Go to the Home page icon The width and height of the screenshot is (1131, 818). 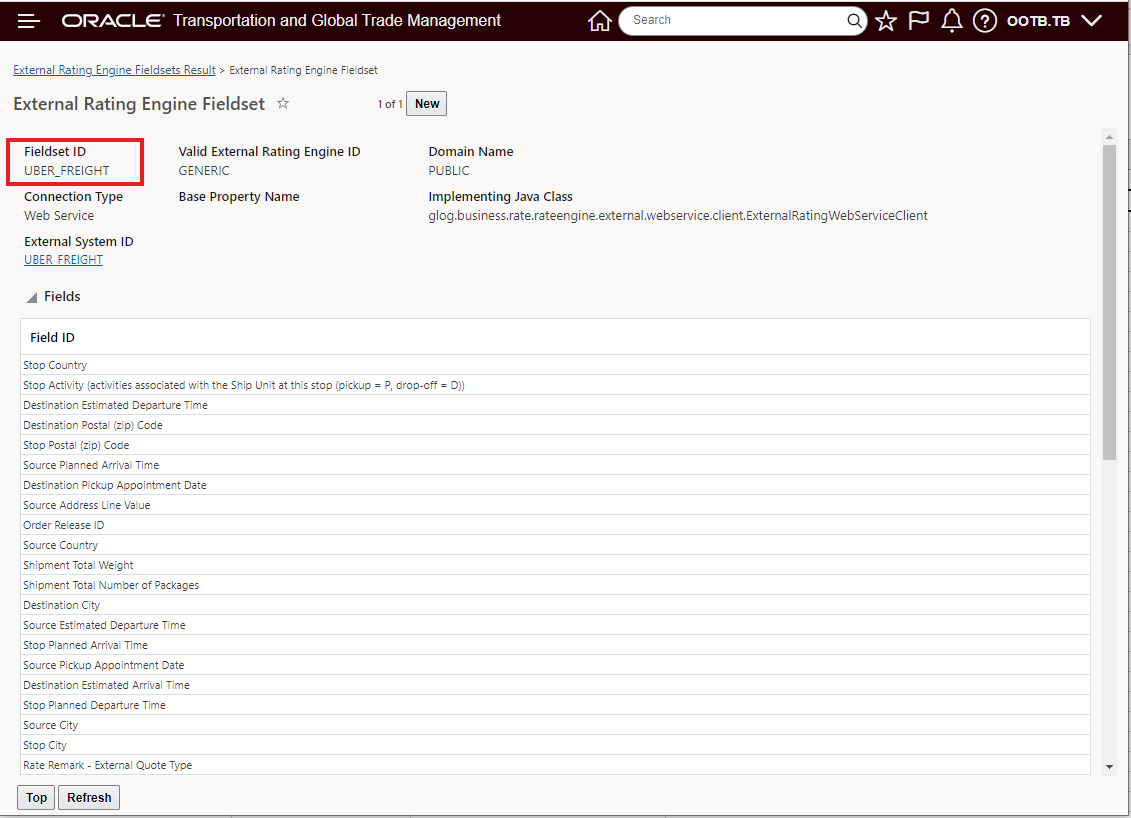(x=599, y=21)
